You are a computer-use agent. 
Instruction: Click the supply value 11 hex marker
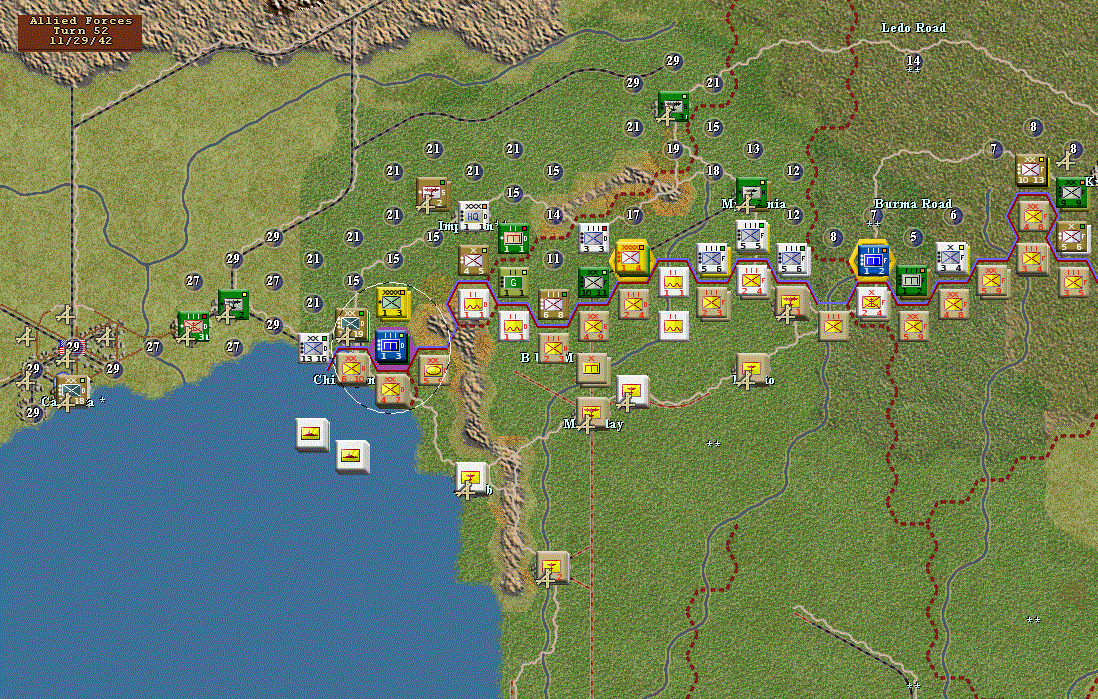pos(553,259)
